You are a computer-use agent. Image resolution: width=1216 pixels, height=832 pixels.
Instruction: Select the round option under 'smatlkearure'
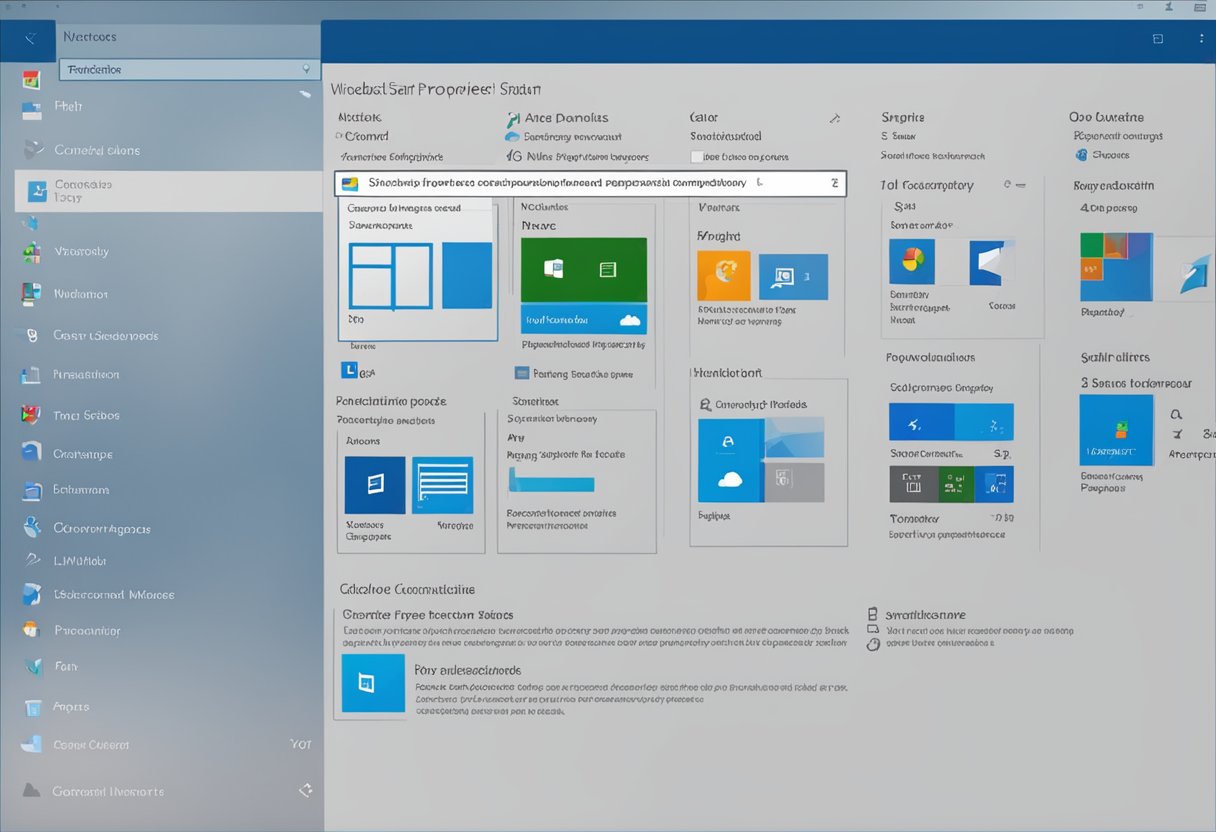tap(872, 644)
